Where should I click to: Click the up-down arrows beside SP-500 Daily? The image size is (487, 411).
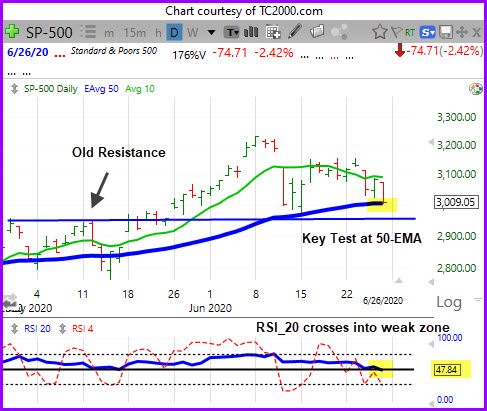tap(14, 89)
